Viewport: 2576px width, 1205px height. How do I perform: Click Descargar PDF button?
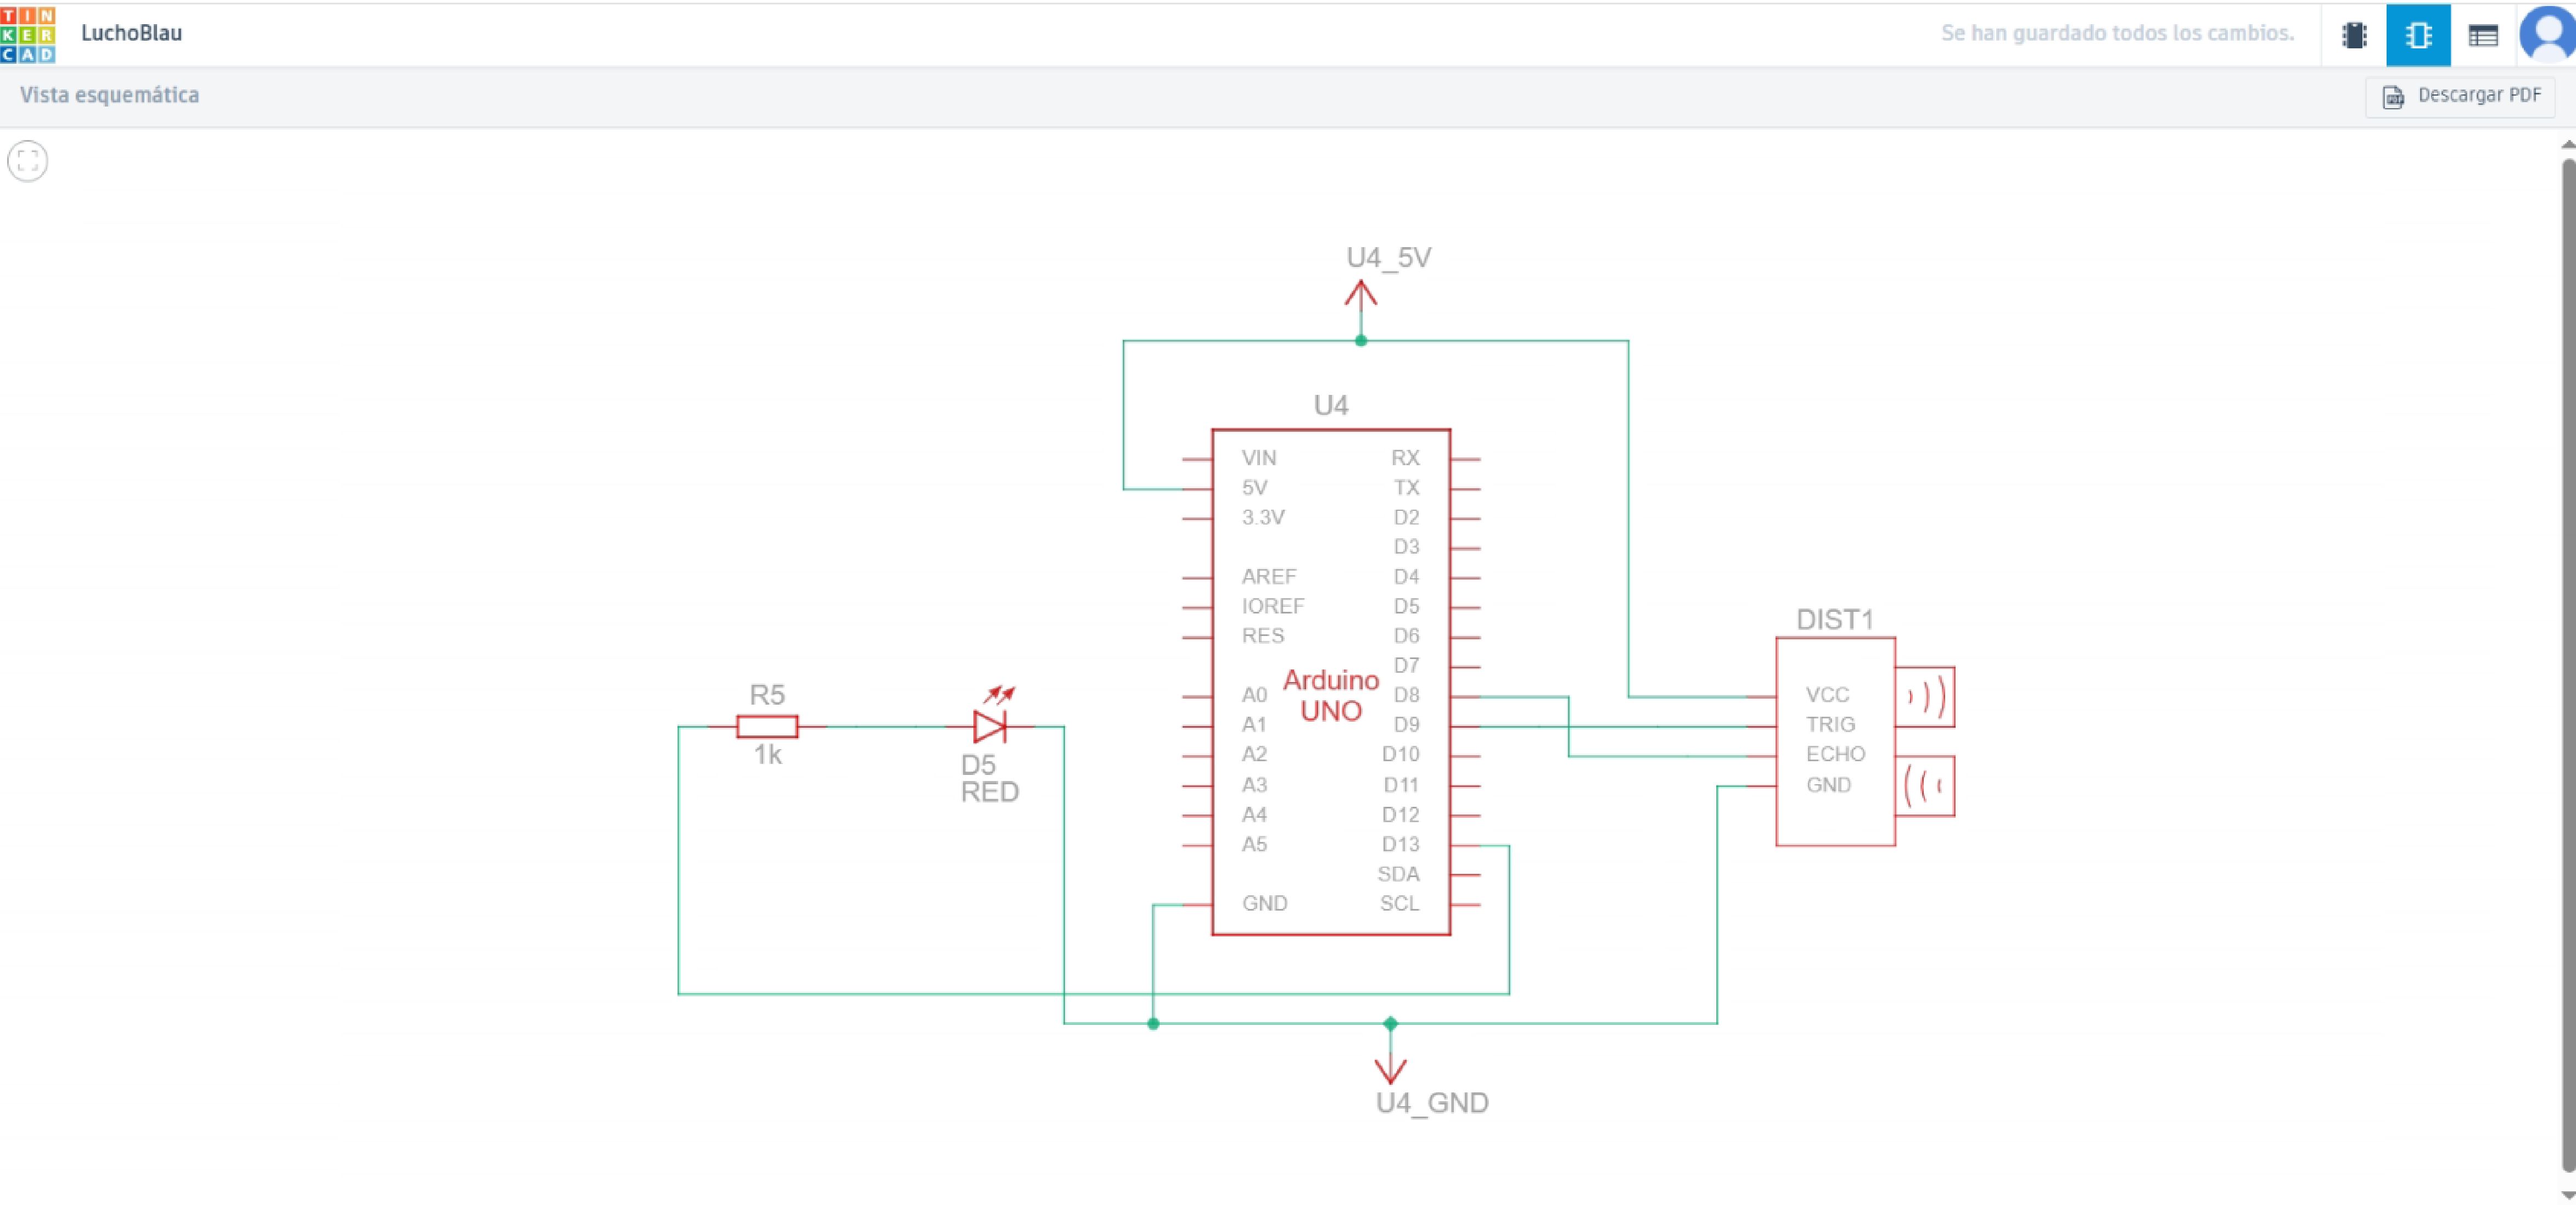pyautogui.click(x=2461, y=96)
